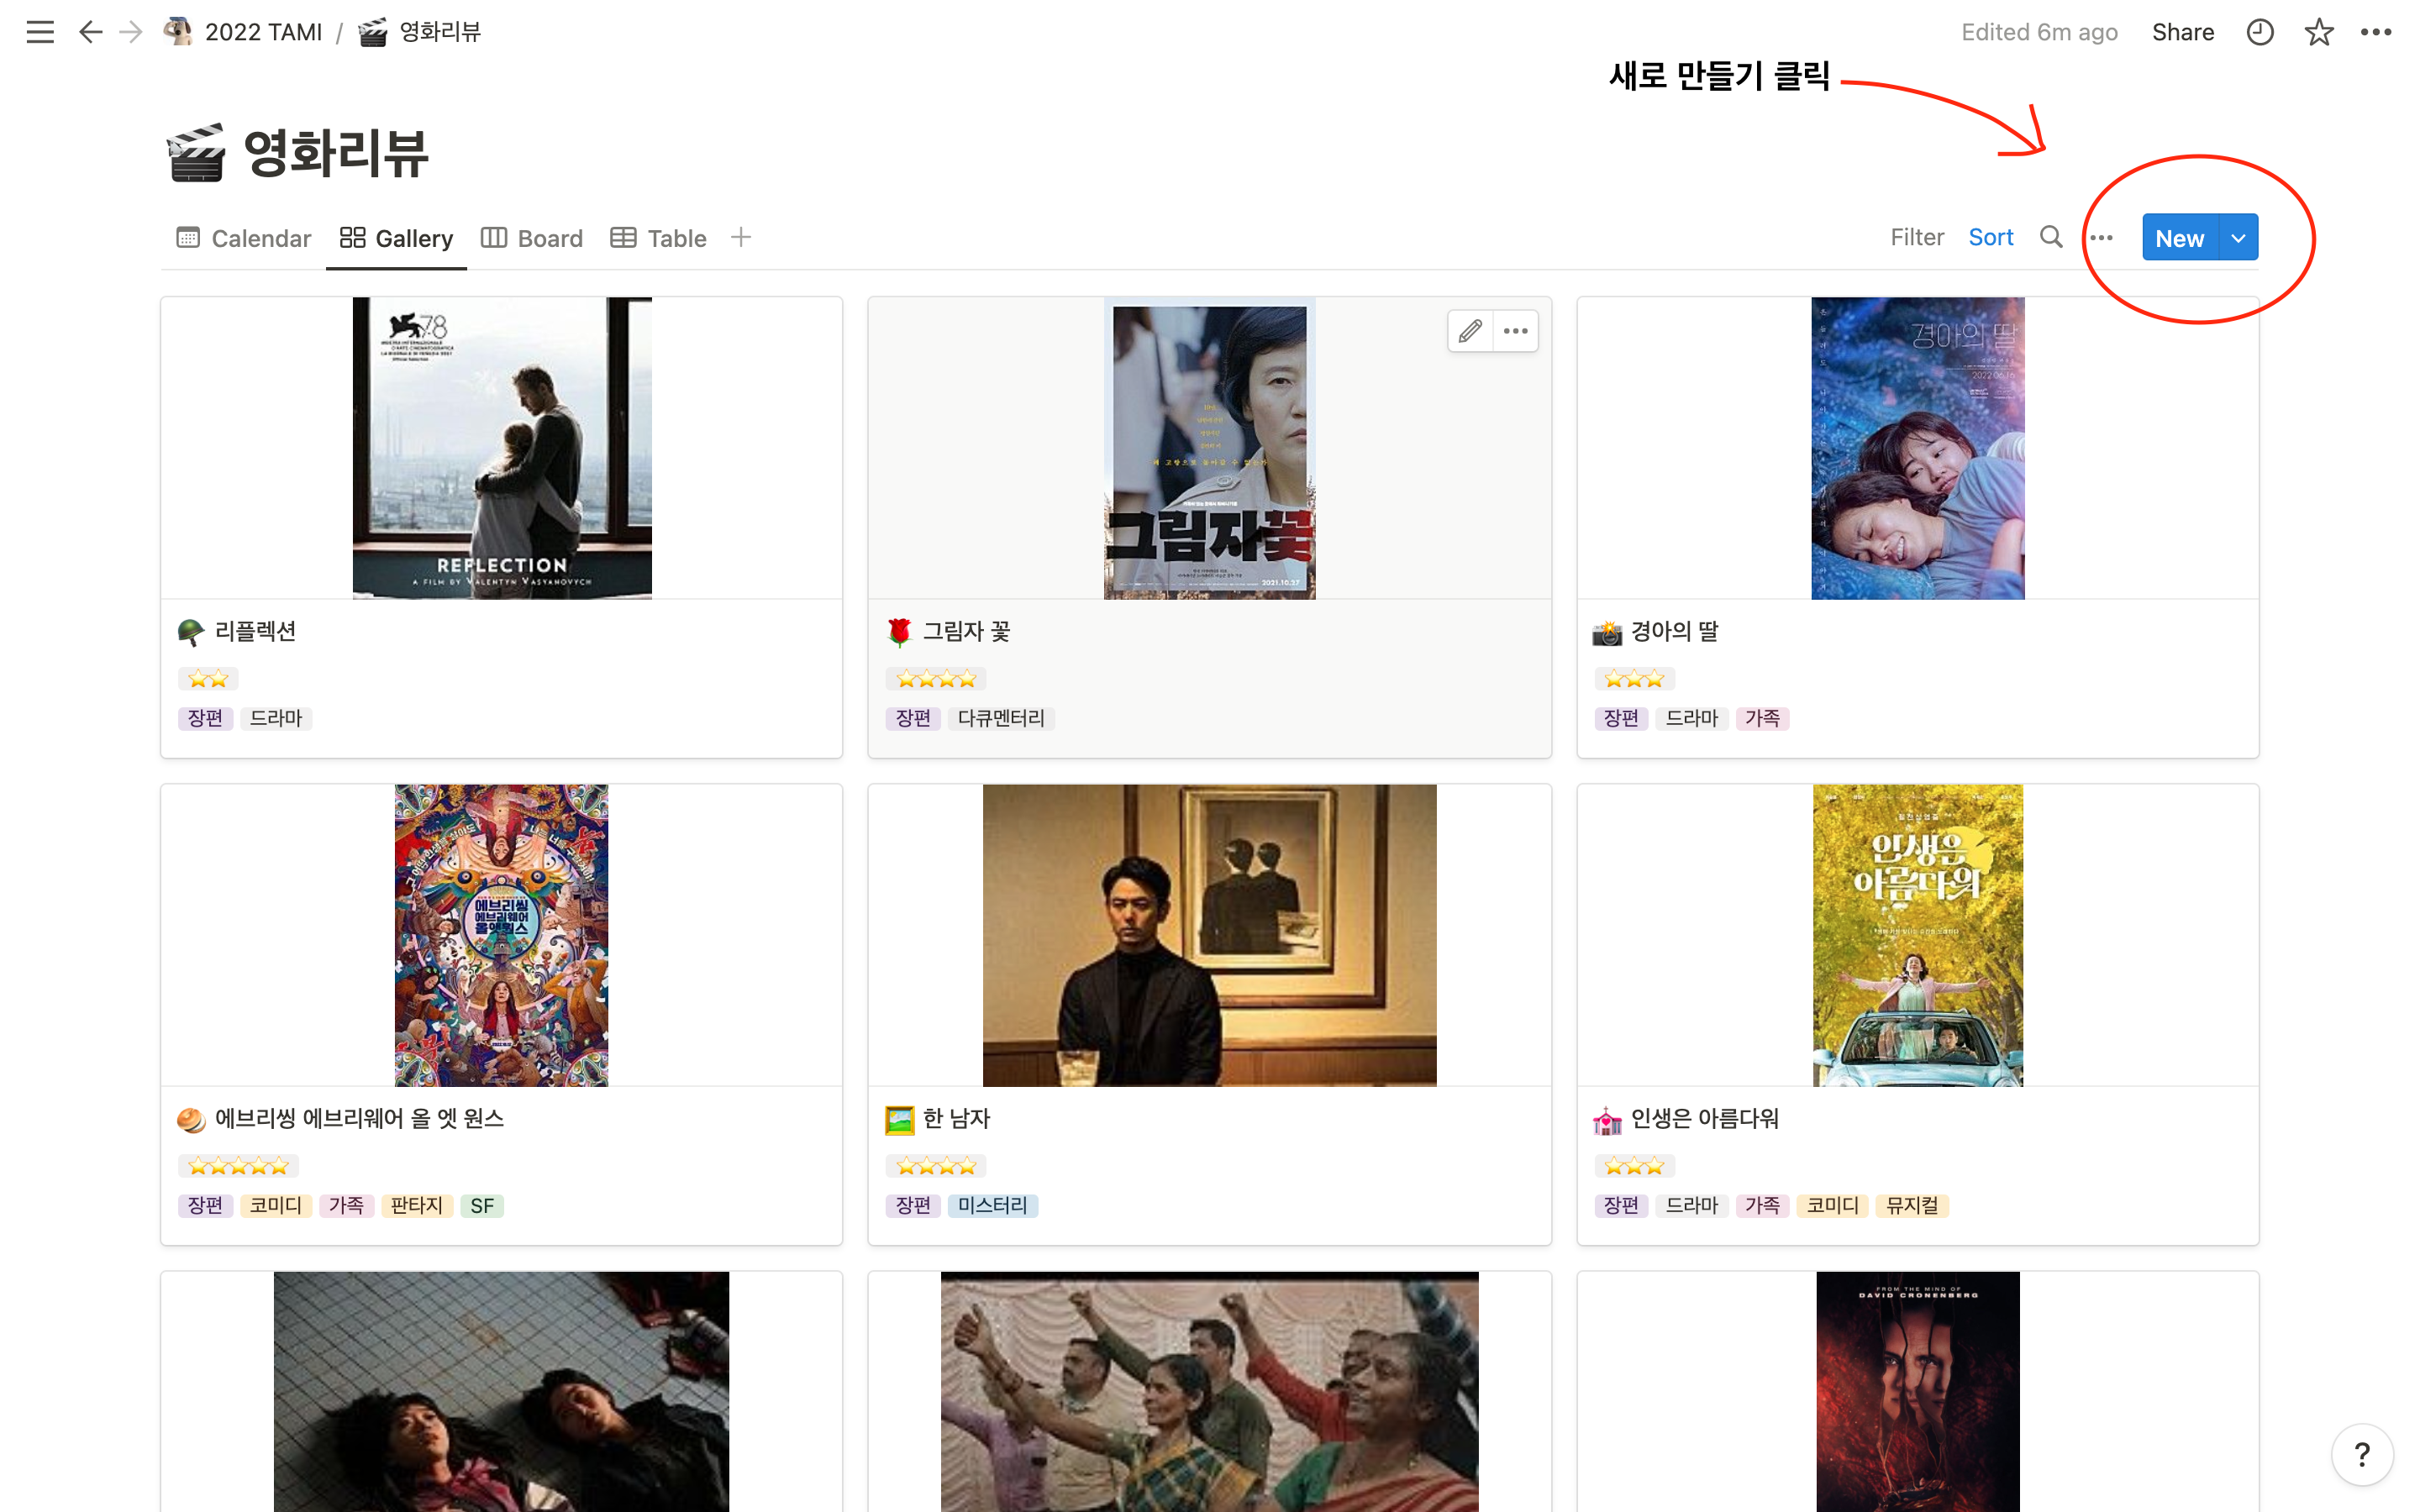Open the 한 남자 still image thumbnail
Image resolution: width=2420 pixels, height=1512 pixels.
click(1209, 935)
